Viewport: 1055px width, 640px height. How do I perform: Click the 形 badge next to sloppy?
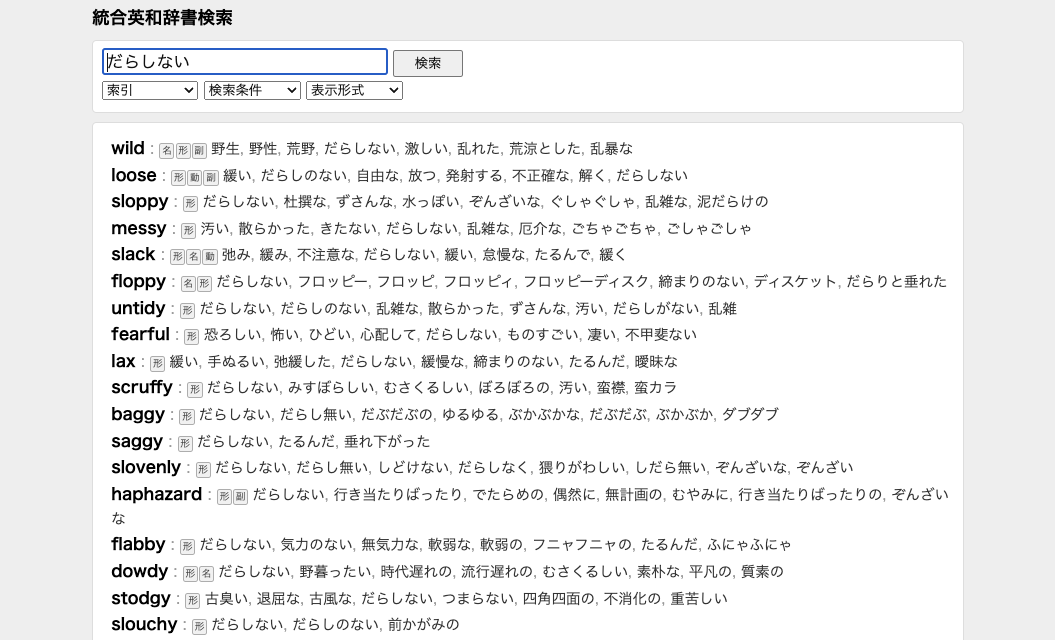[189, 202]
